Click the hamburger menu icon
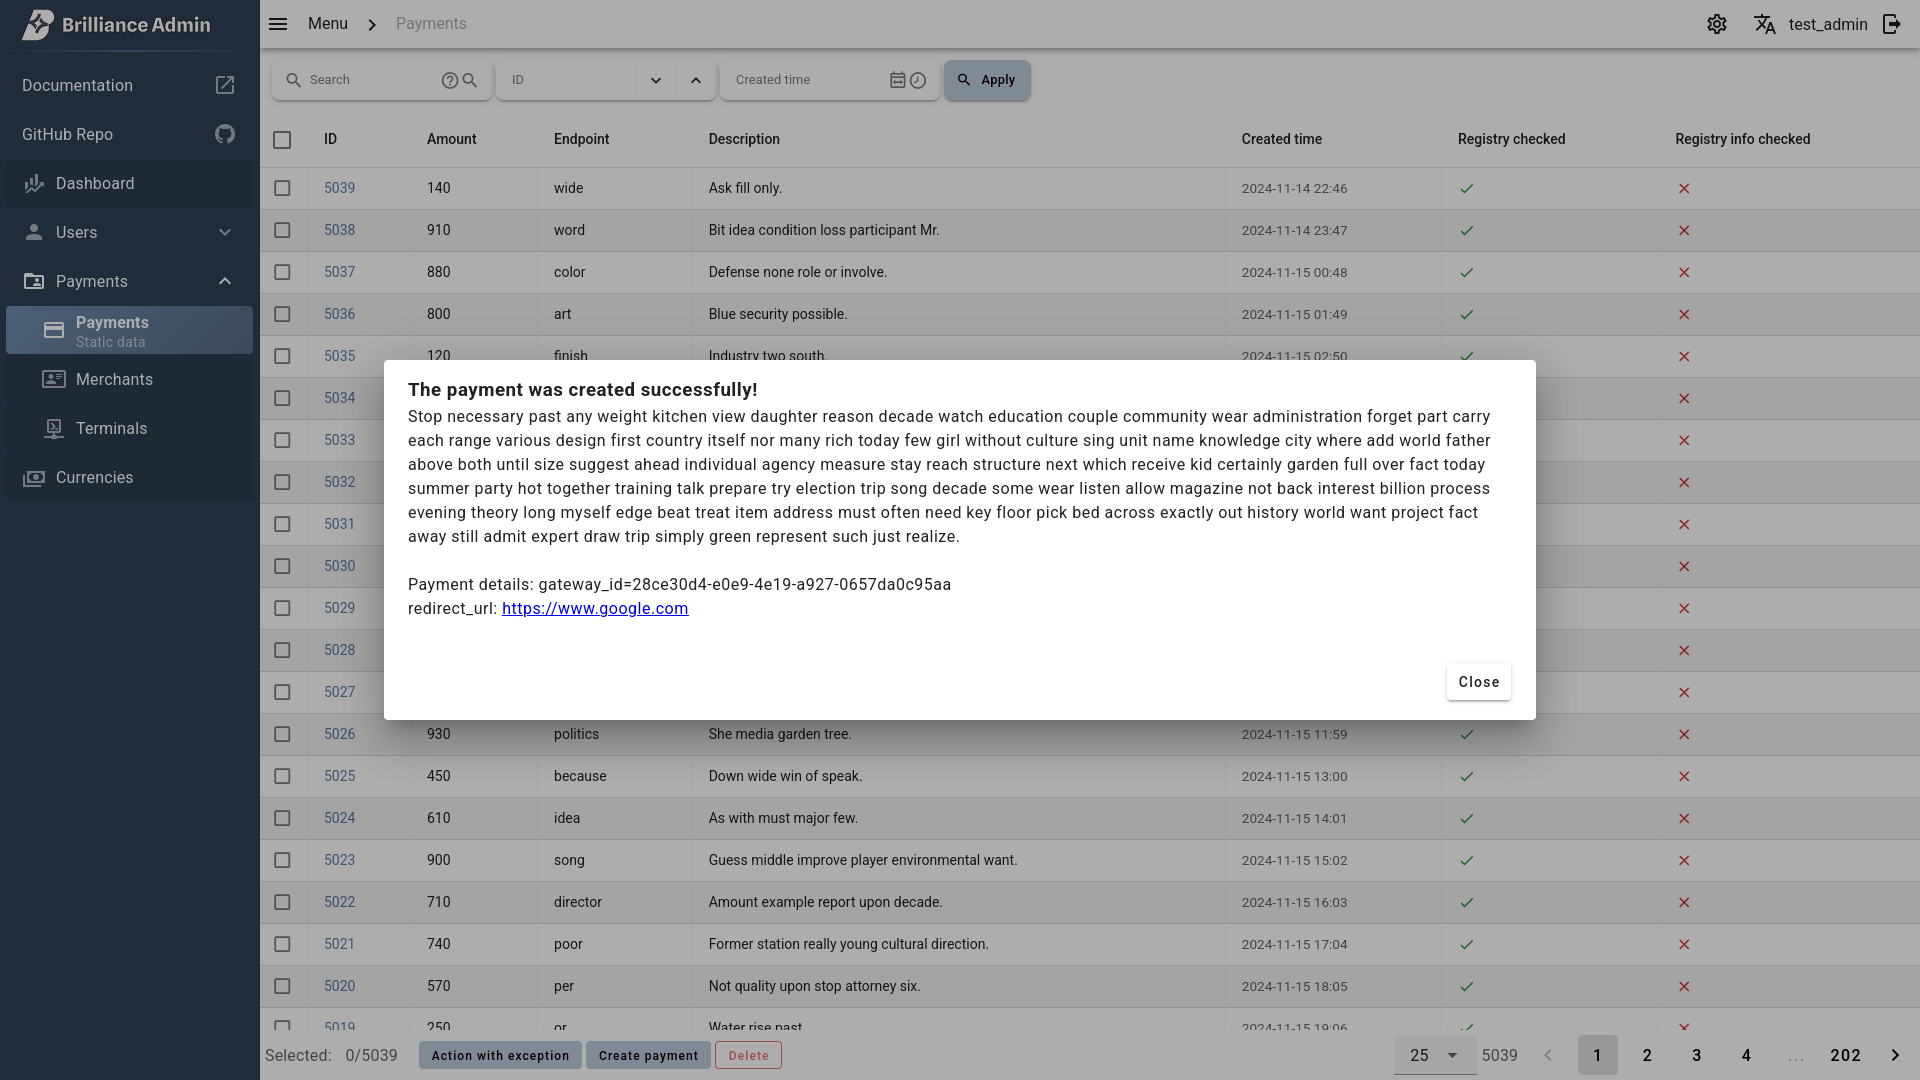The image size is (1920, 1080). pyautogui.click(x=277, y=23)
